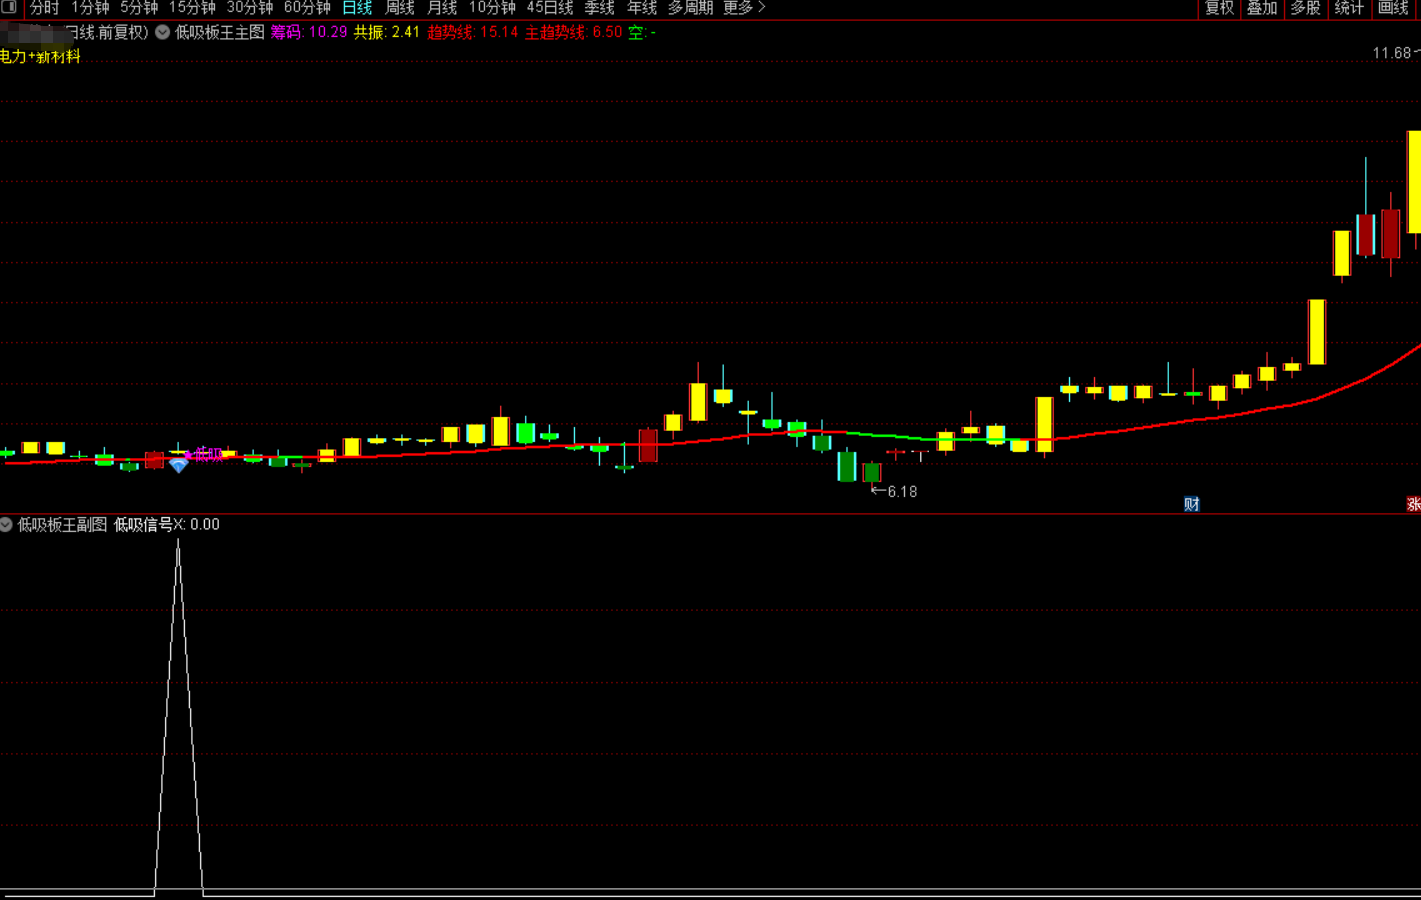Image resolution: width=1421 pixels, height=900 pixels.
Task: Select the 60分钟 period
Action: point(307,8)
